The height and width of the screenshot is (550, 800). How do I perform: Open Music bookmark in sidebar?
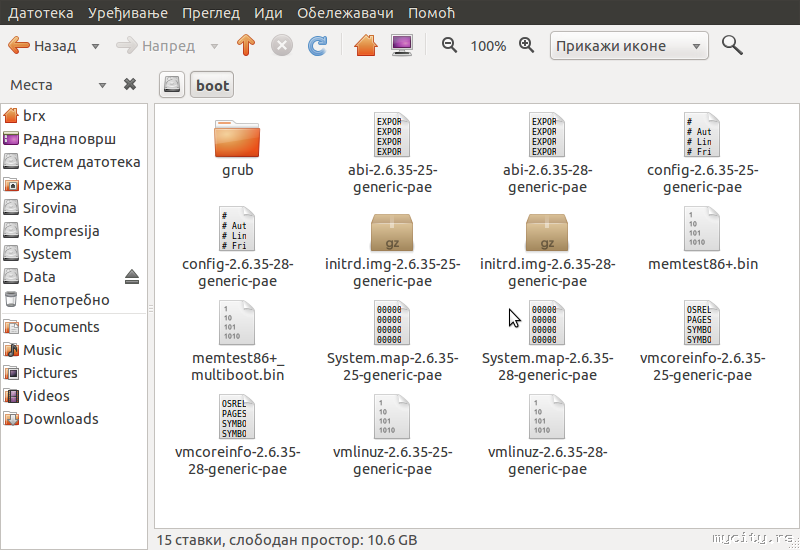74,349
